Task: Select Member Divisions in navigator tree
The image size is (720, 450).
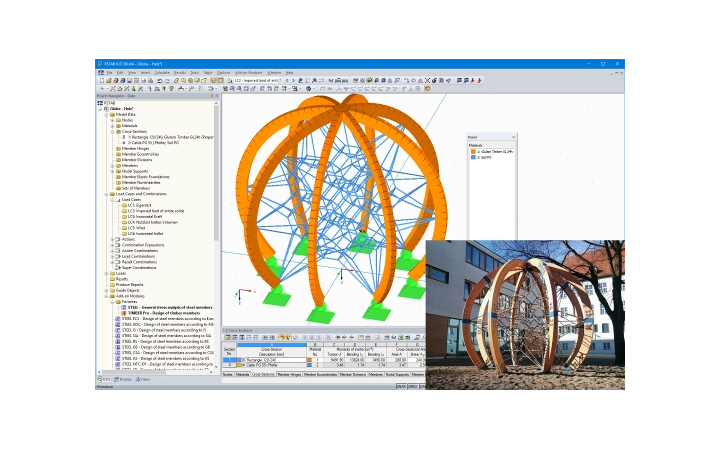Action: [137, 160]
